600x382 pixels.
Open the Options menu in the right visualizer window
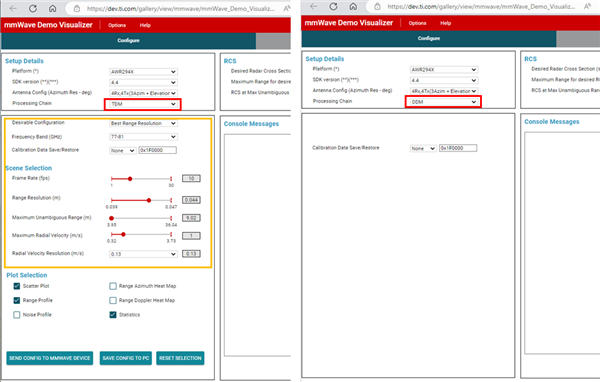417,23
